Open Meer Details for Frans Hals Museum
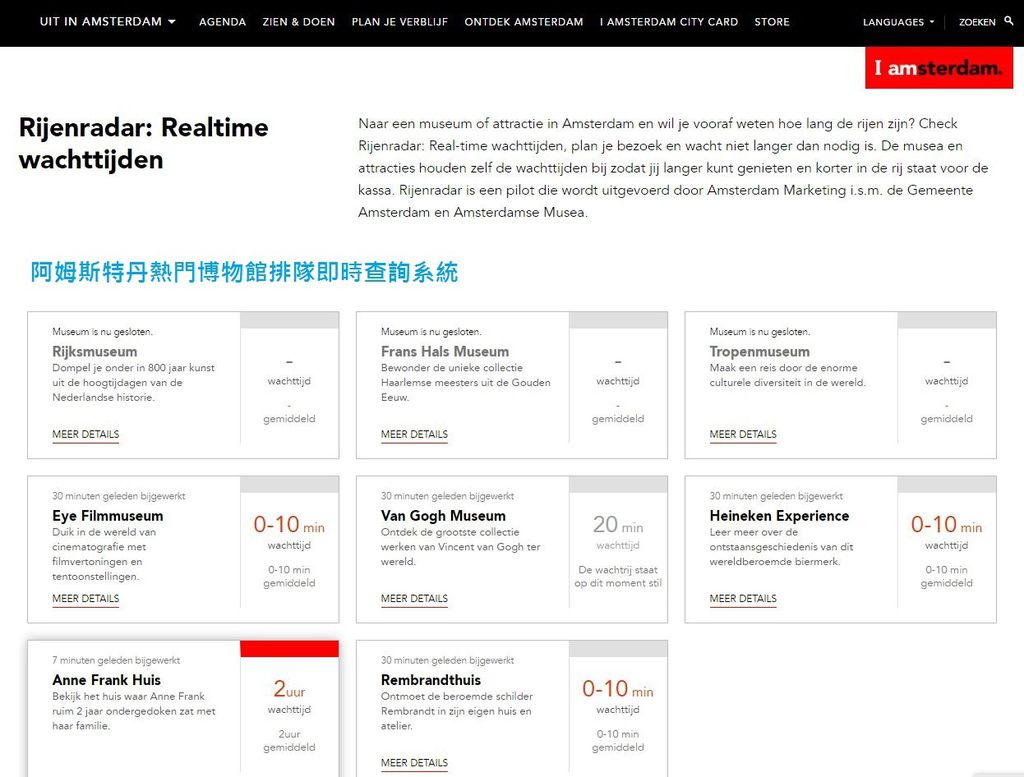The image size is (1024, 777). click(x=414, y=434)
